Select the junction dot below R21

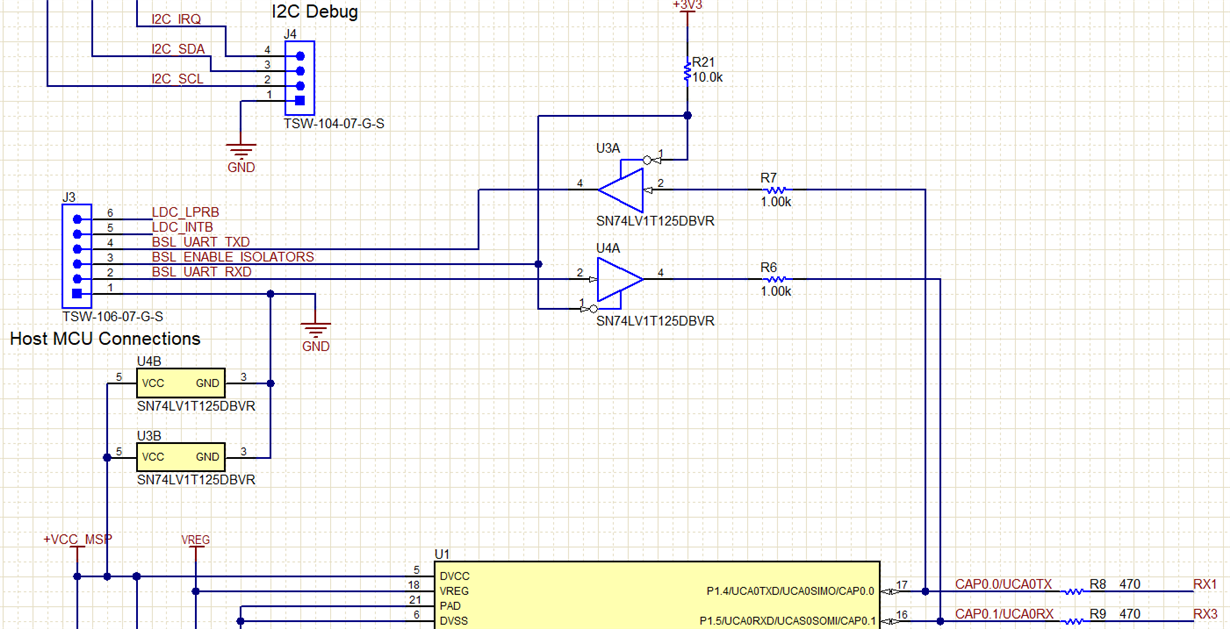click(x=687, y=116)
